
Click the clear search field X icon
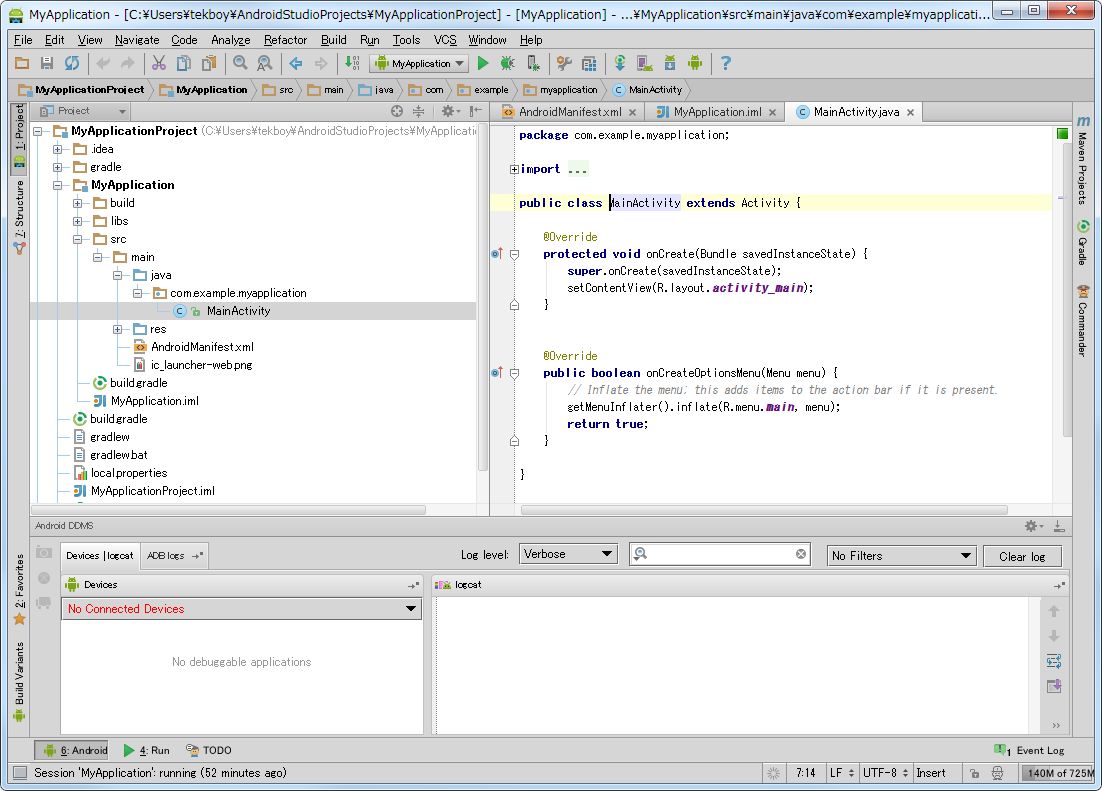800,554
